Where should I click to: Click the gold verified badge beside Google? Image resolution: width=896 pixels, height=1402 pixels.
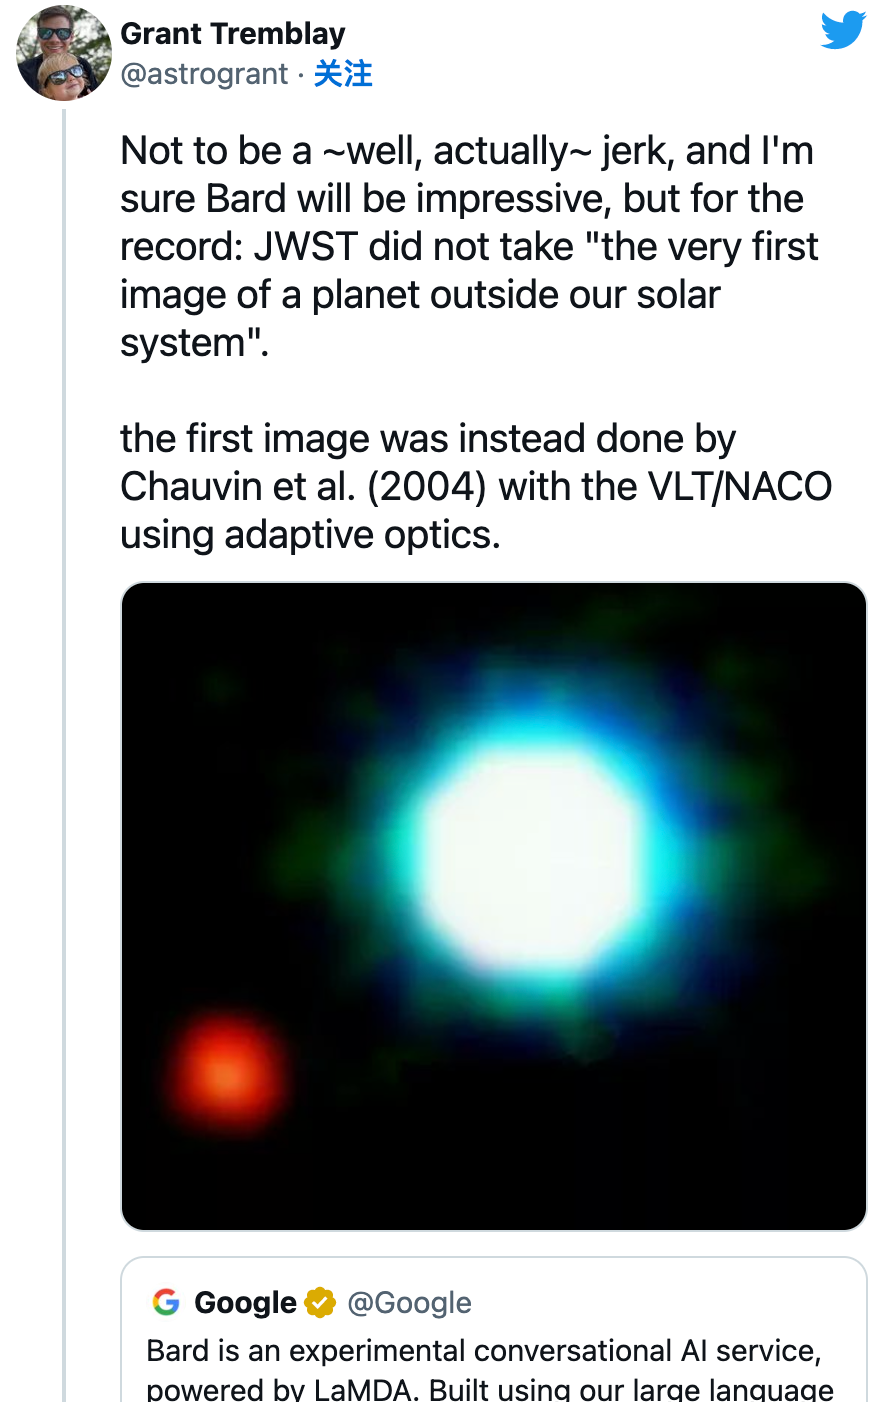(x=320, y=1303)
